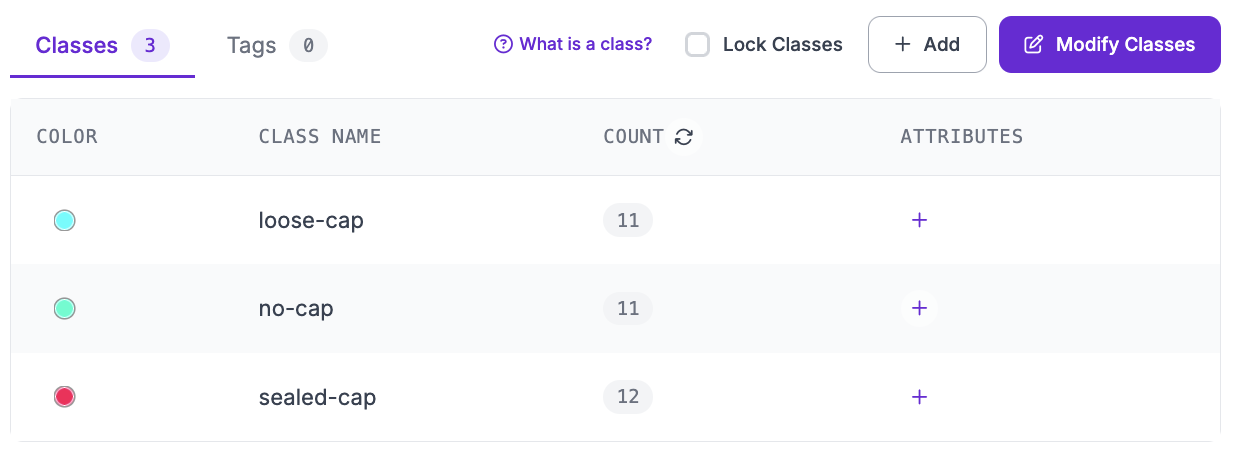Click the cyan color swatch for loose-cap
The image size is (1234, 458).
[x=64, y=220]
